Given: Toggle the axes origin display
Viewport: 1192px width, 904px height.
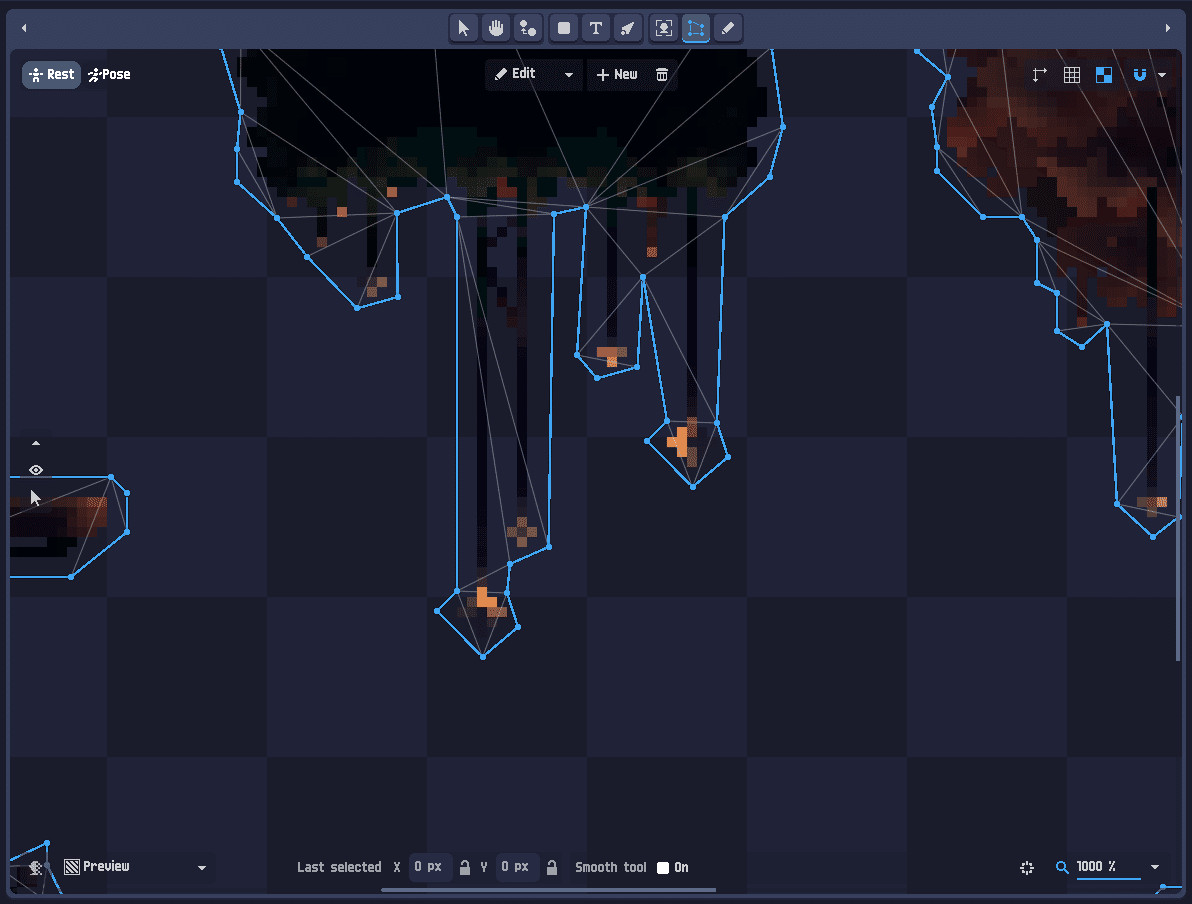Looking at the screenshot, I should (1039, 75).
